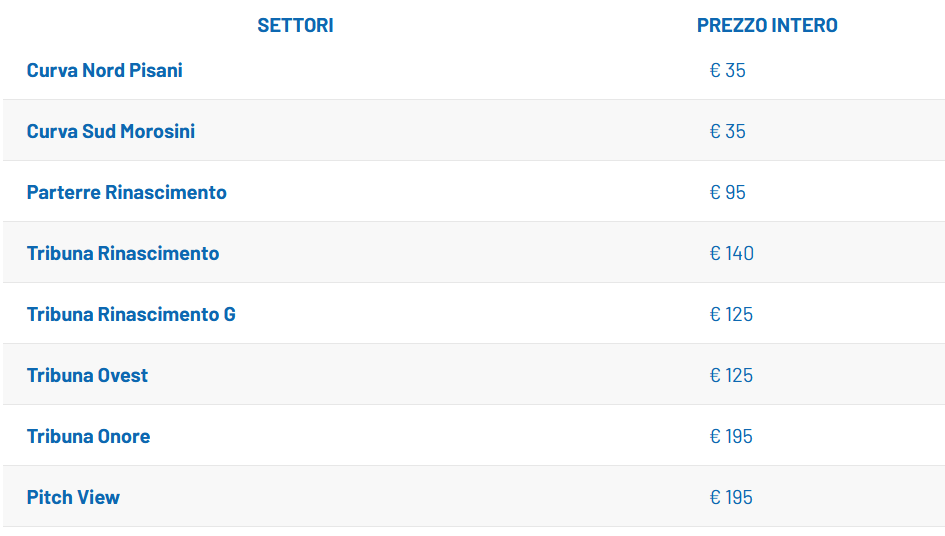Click the PREZZO INTERO column header
The width and height of the screenshot is (945, 536).
(x=767, y=26)
